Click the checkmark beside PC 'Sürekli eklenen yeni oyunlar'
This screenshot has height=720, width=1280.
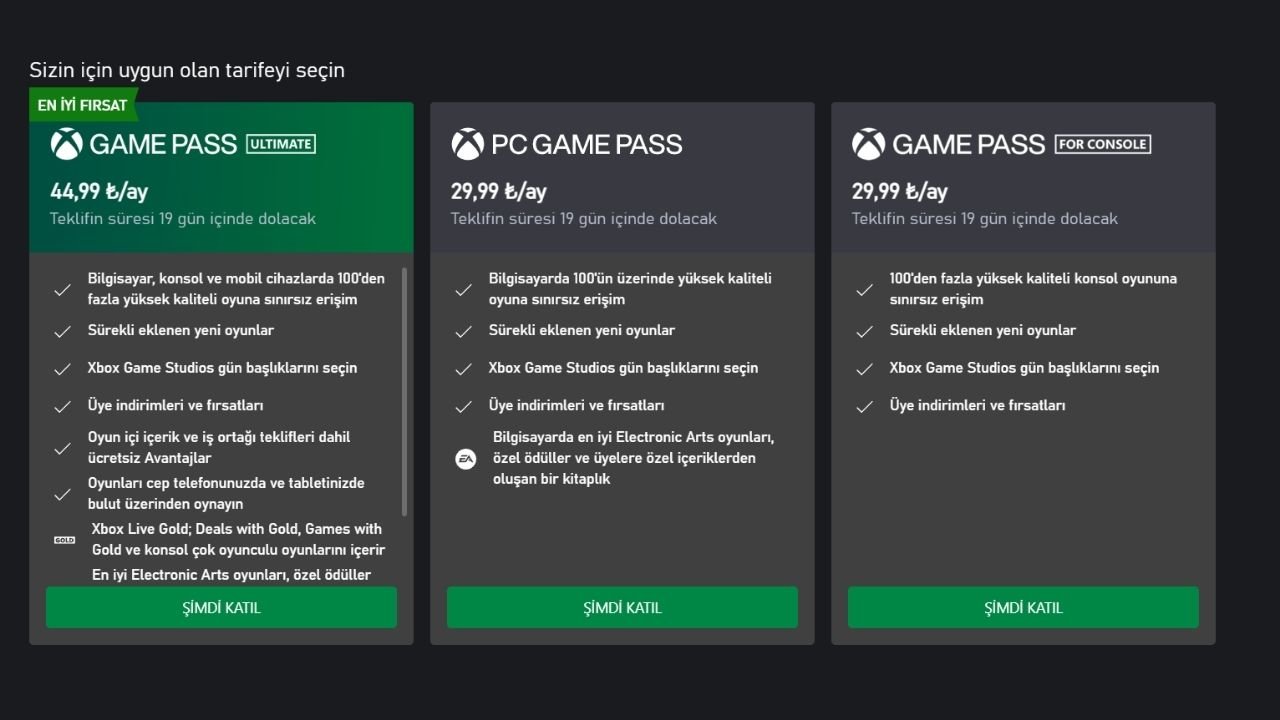[463, 331]
